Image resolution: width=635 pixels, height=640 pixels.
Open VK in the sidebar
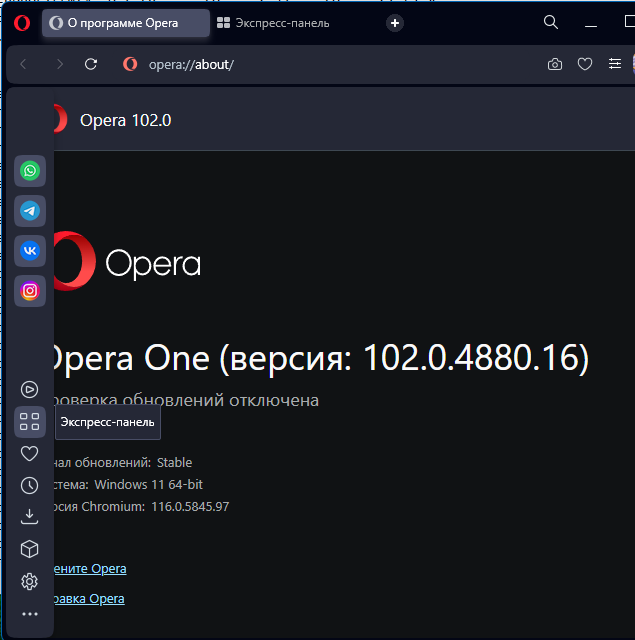(x=30, y=251)
